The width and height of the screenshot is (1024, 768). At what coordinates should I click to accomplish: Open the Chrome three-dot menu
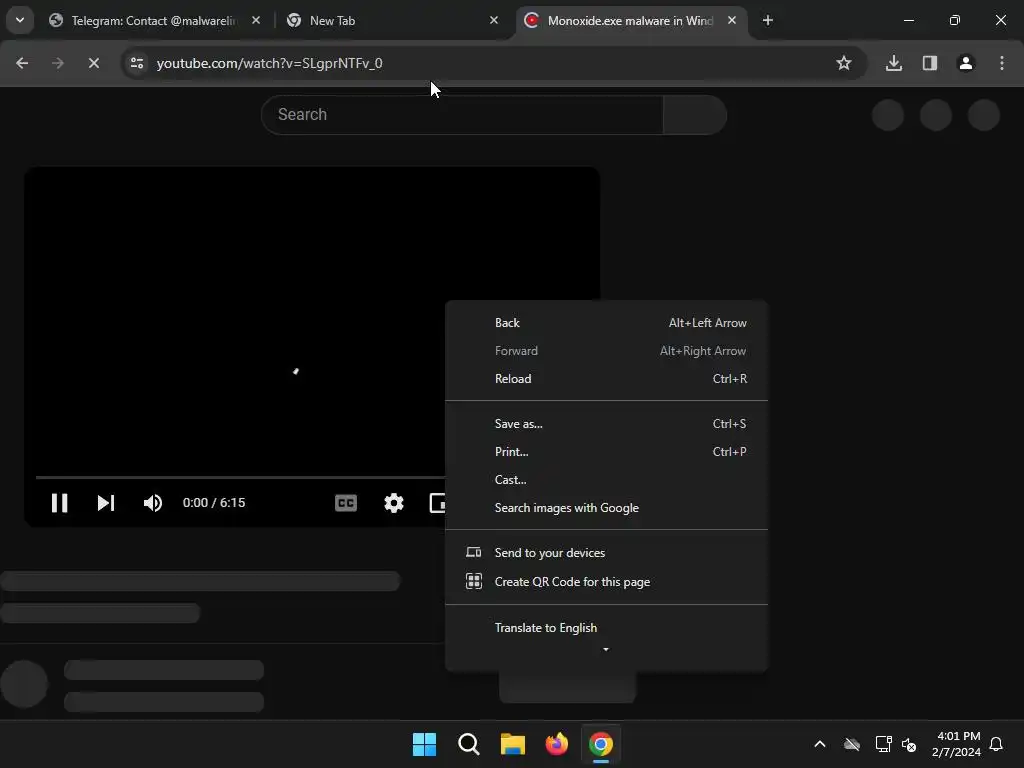point(1002,63)
